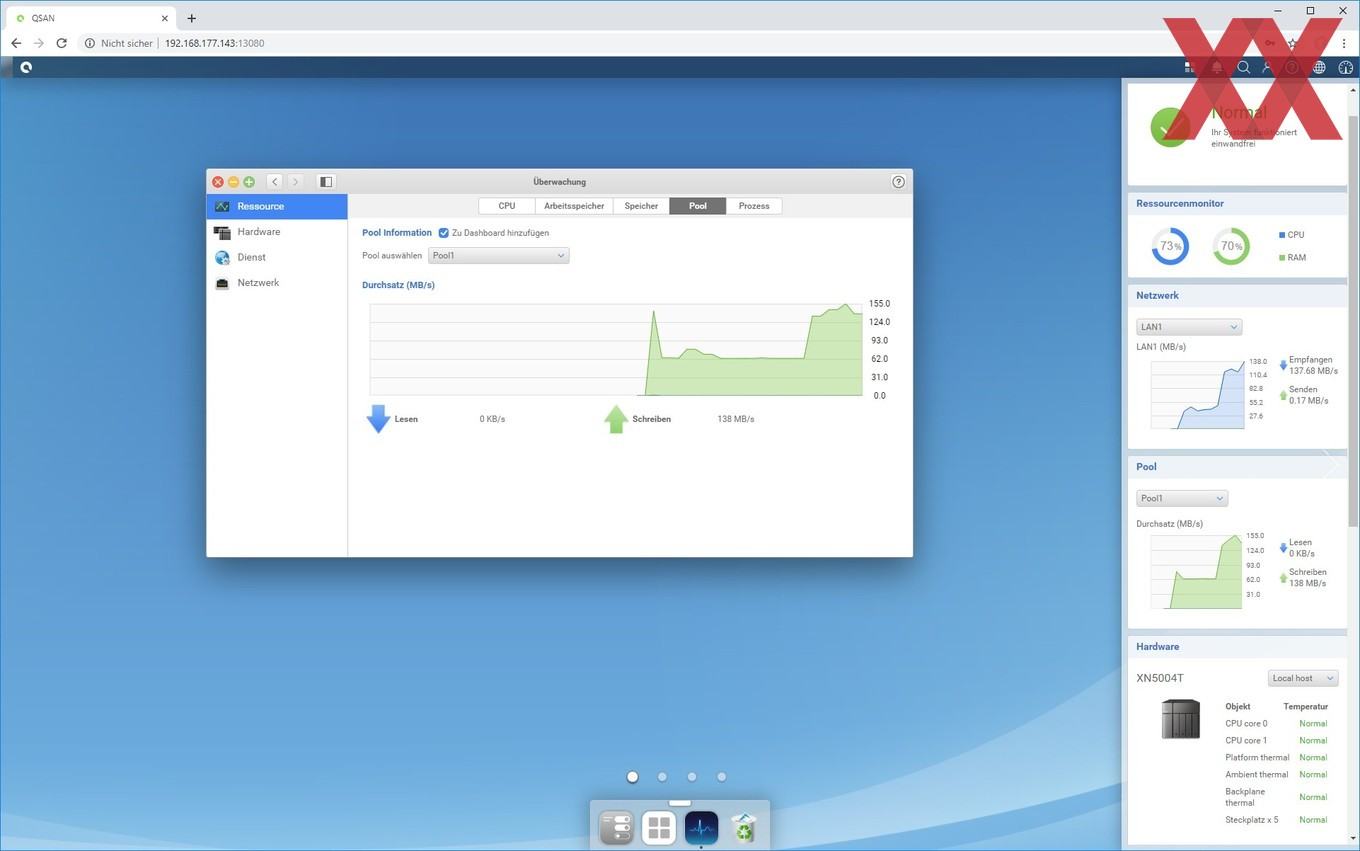Switch to the Prozess tab
The height and width of the screenshot is (851, 1360).
(x=754, y=206)
